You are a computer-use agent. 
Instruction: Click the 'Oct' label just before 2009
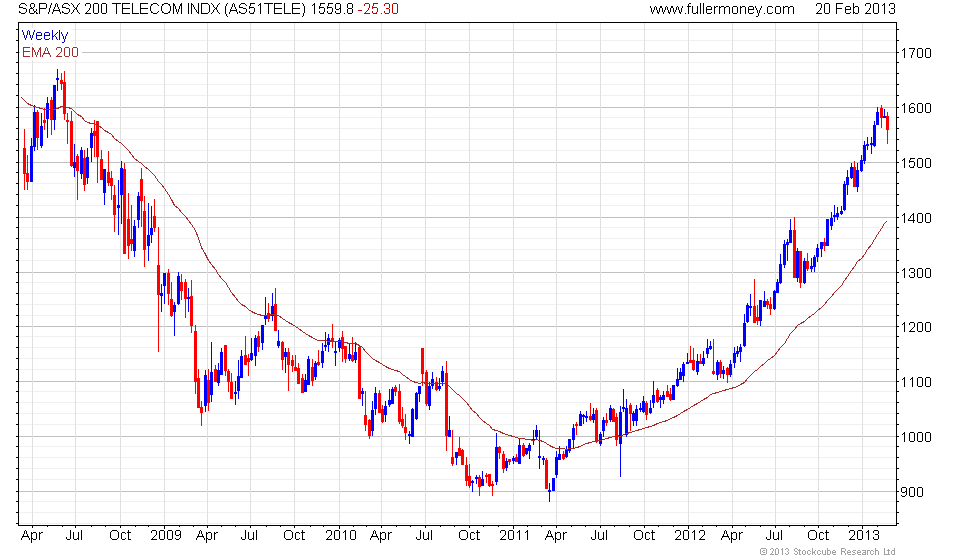click(x=120, y=536)
